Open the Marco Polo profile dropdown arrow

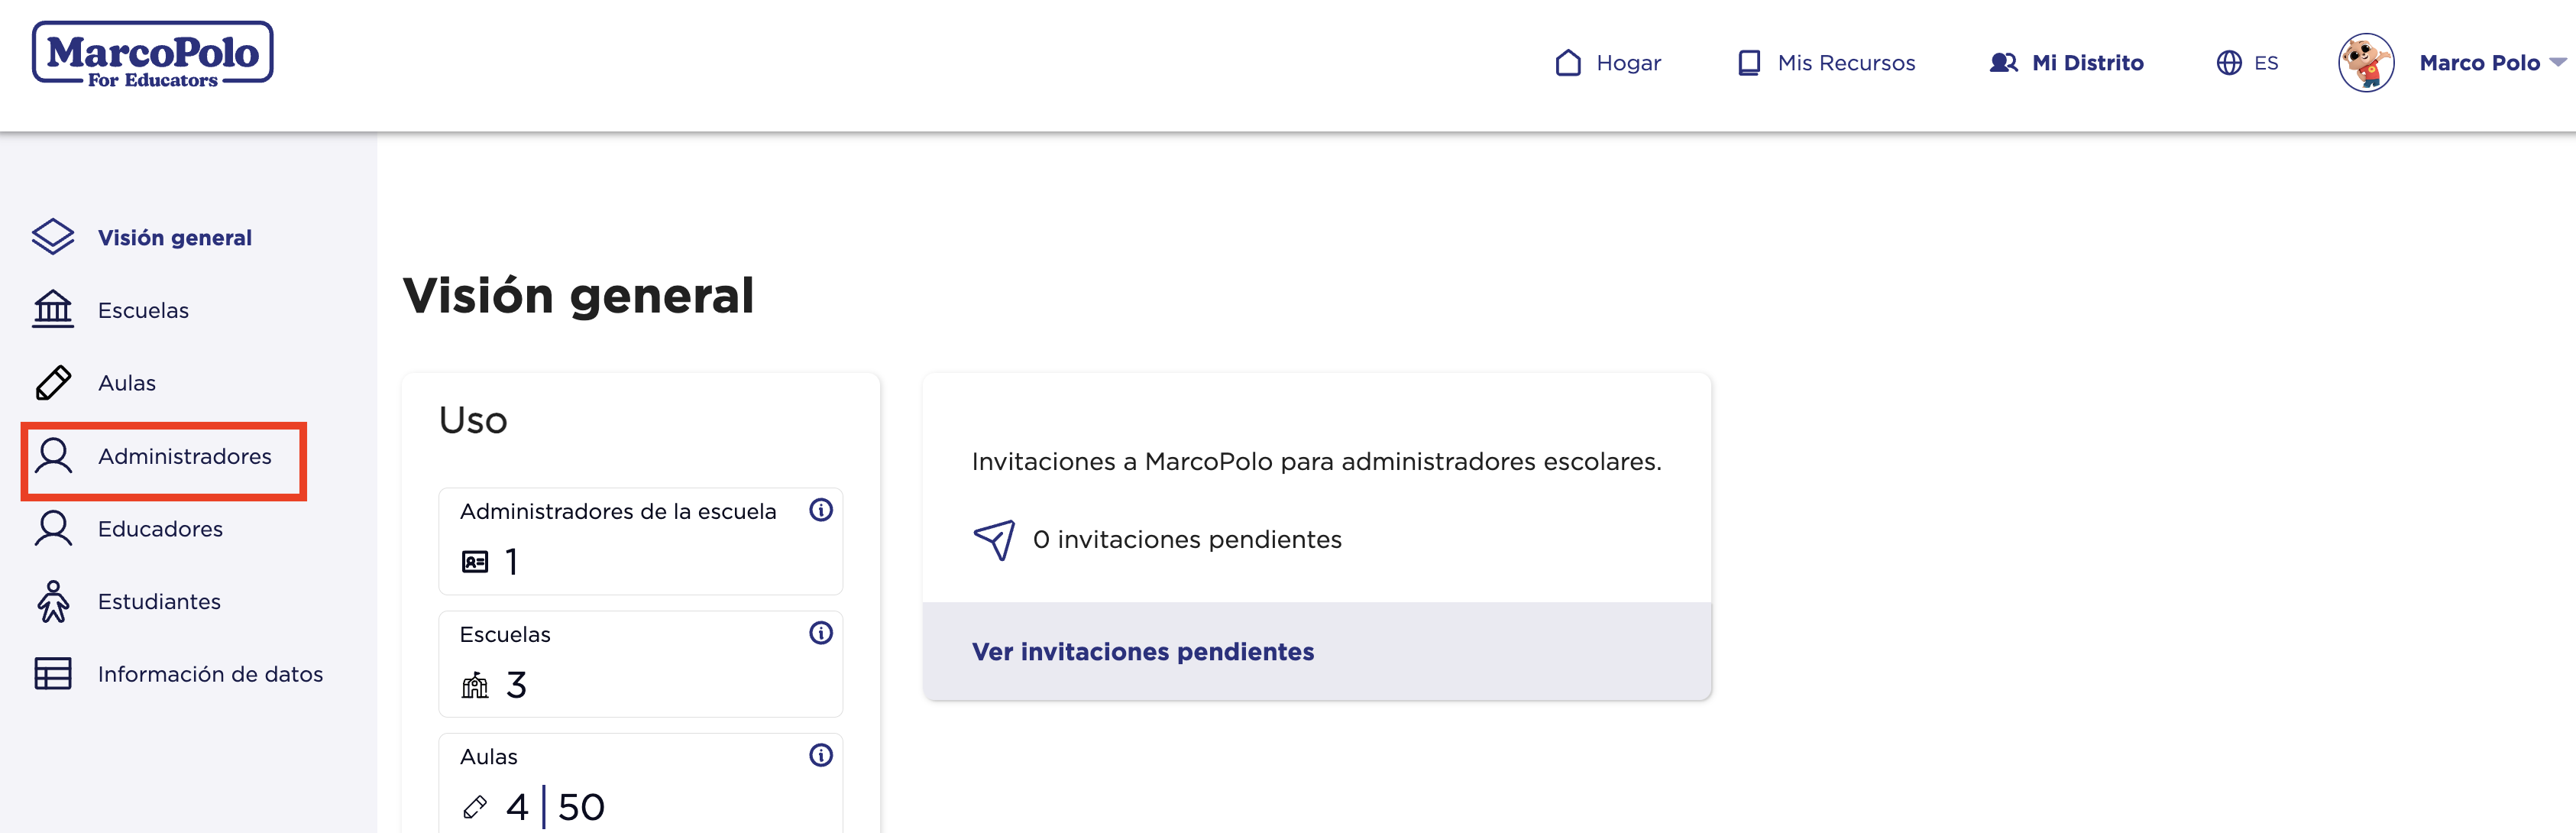2558,62
